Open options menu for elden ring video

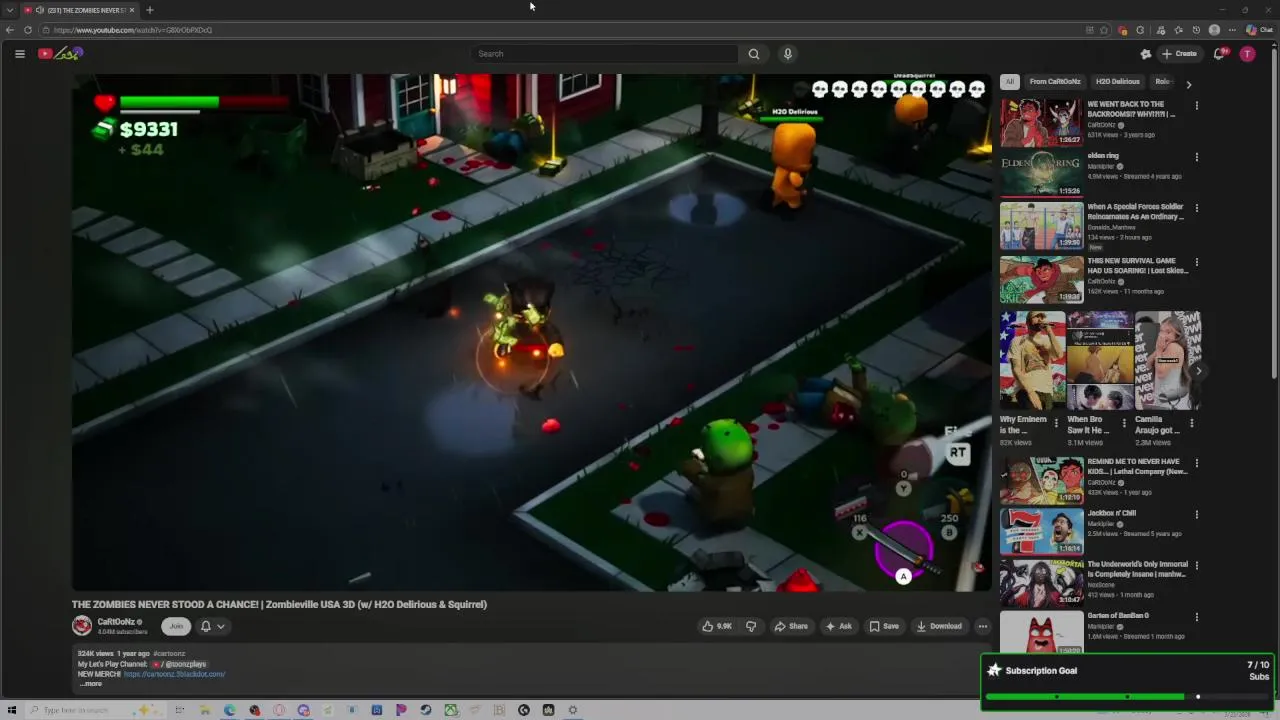1196,157
